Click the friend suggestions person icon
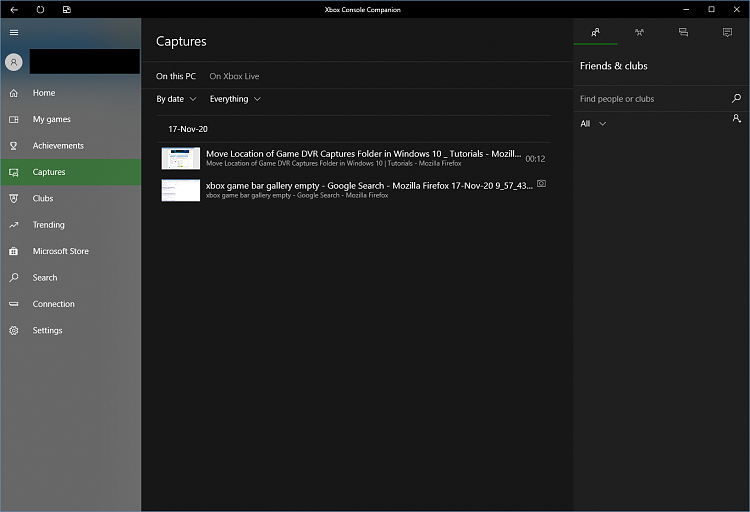 coord(737,118)
